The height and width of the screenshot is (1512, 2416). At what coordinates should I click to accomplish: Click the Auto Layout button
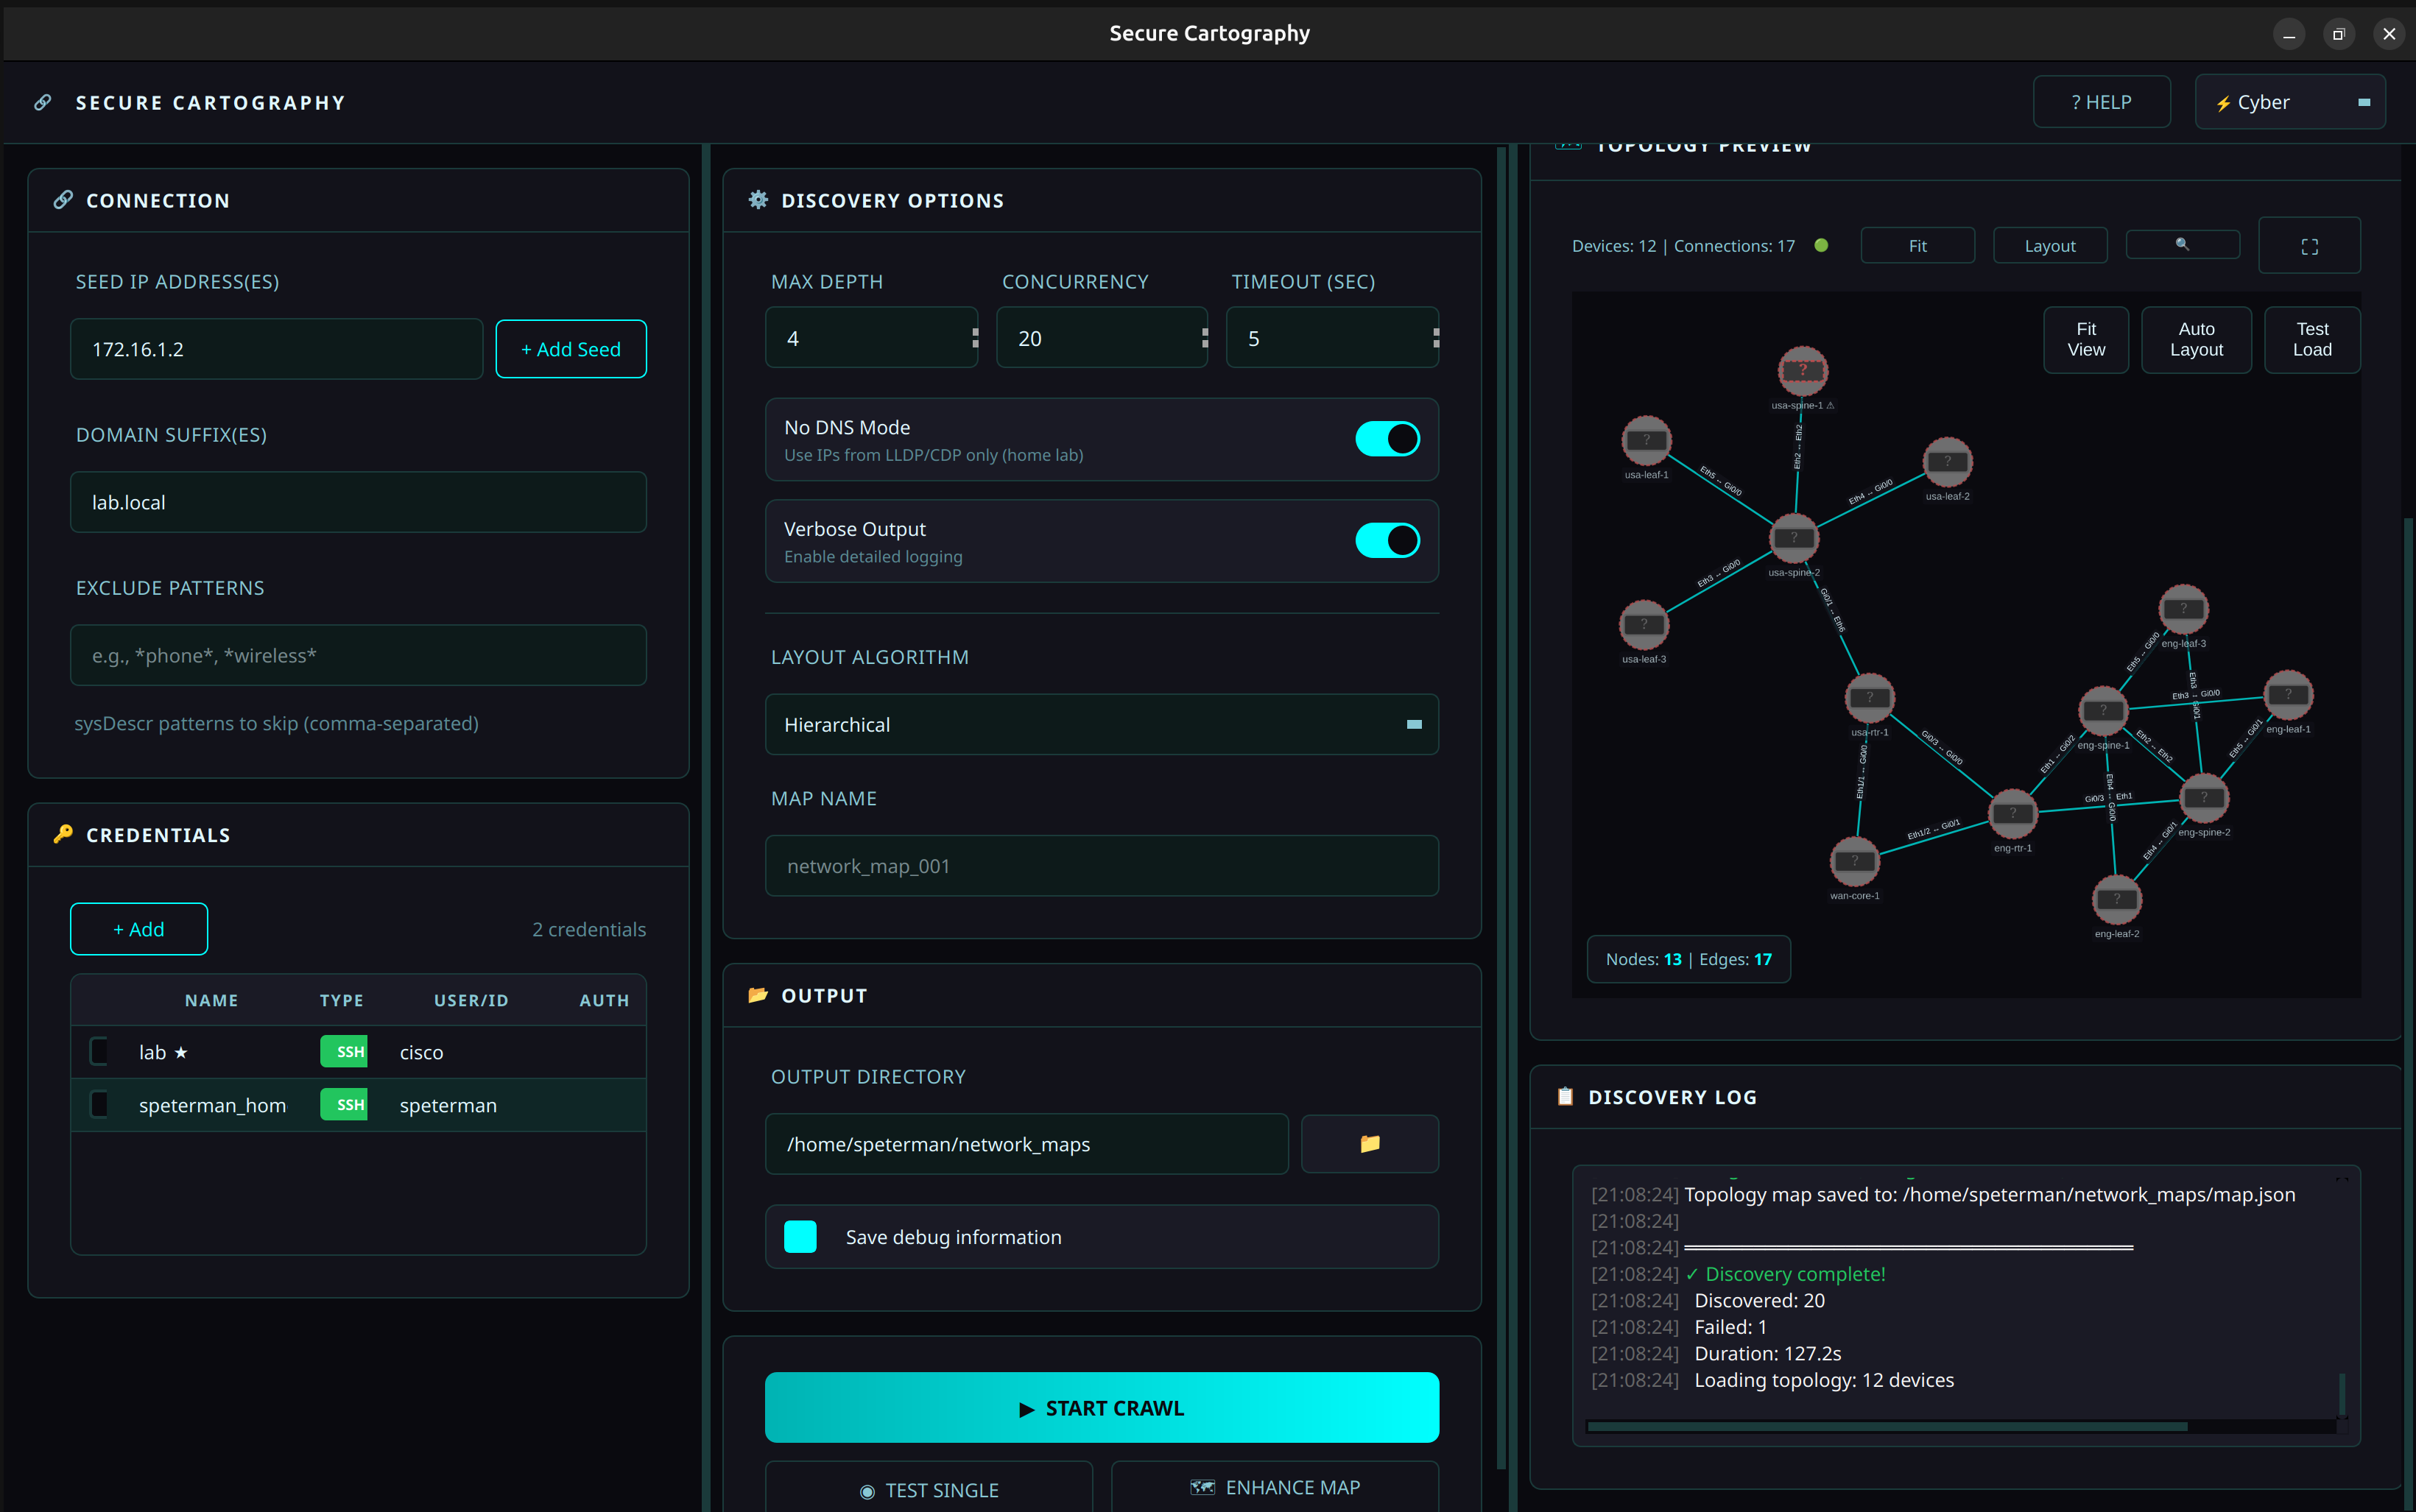coord(2196,340)
